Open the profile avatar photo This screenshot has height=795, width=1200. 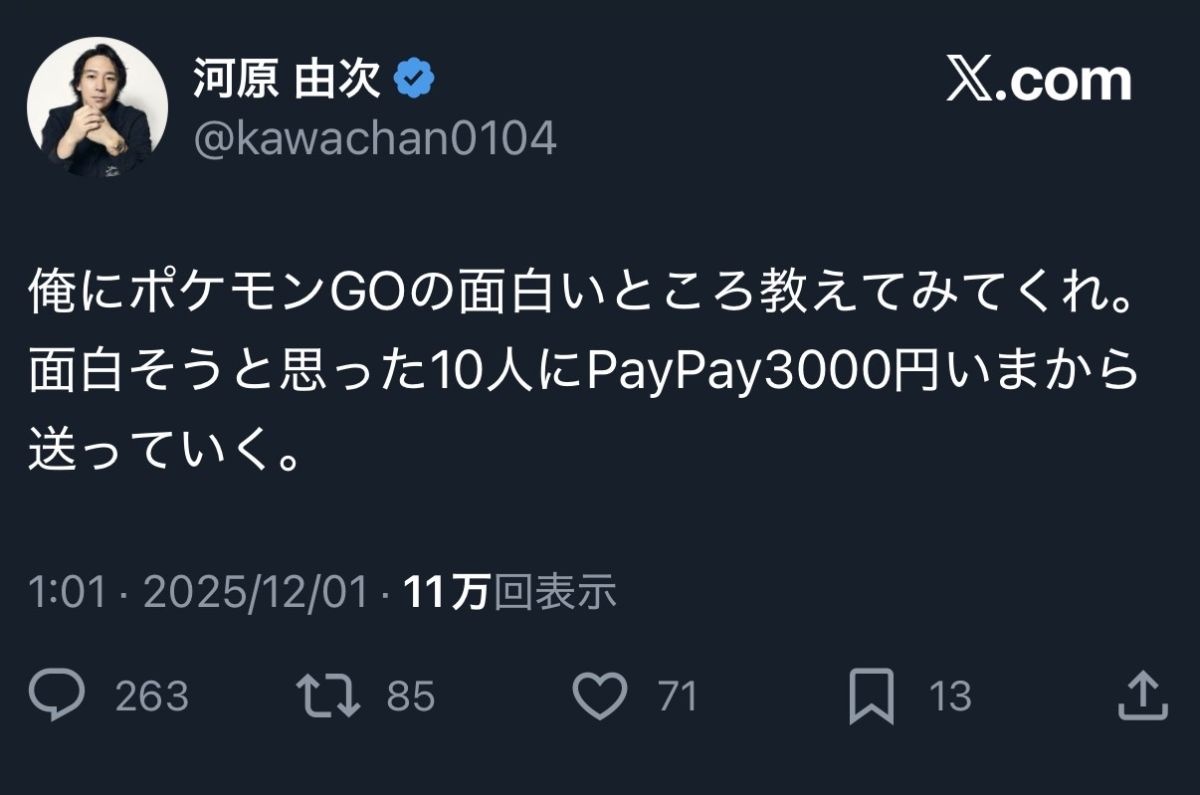(97, 107)
